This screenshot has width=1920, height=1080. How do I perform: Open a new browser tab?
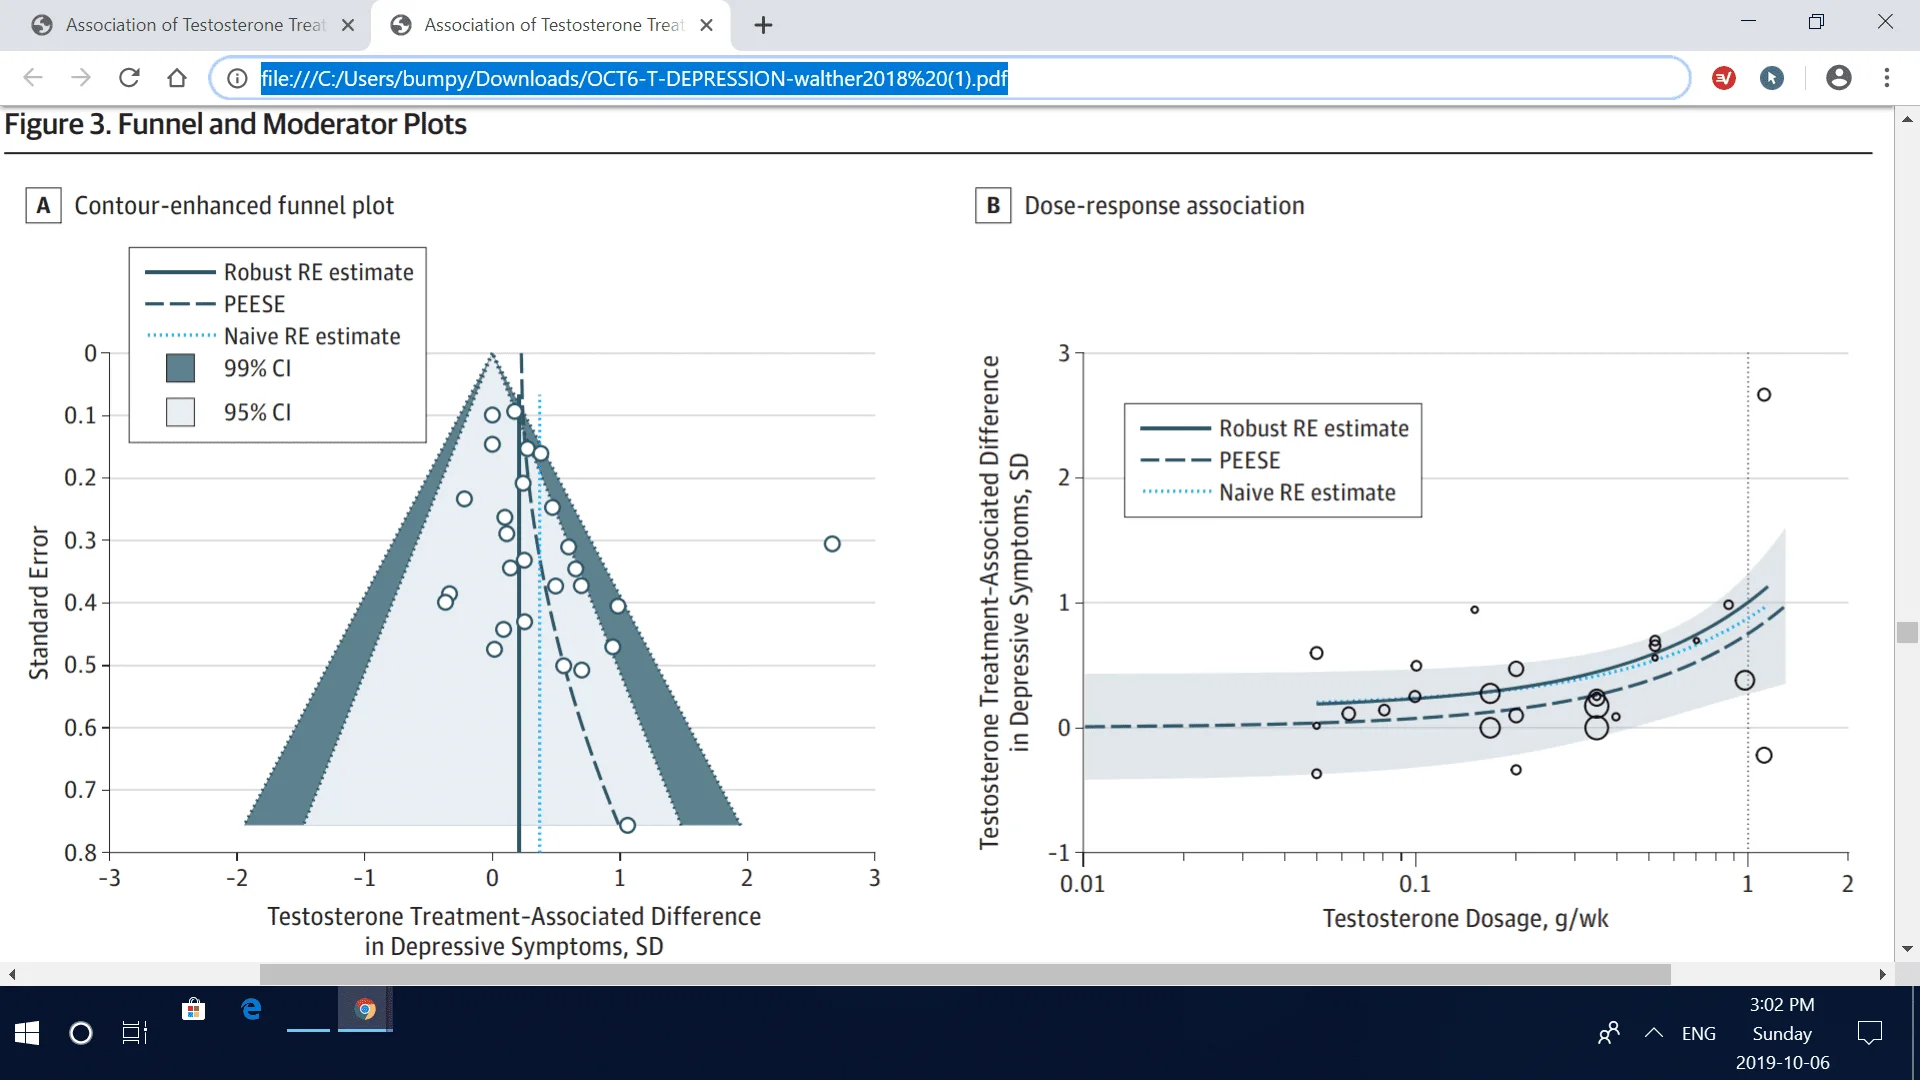[x=763, y=25]
